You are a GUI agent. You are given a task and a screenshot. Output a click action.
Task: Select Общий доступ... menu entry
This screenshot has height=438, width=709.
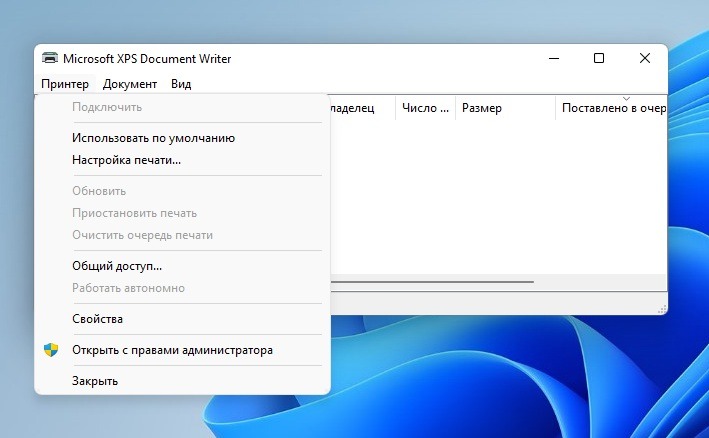coord(182,266)
